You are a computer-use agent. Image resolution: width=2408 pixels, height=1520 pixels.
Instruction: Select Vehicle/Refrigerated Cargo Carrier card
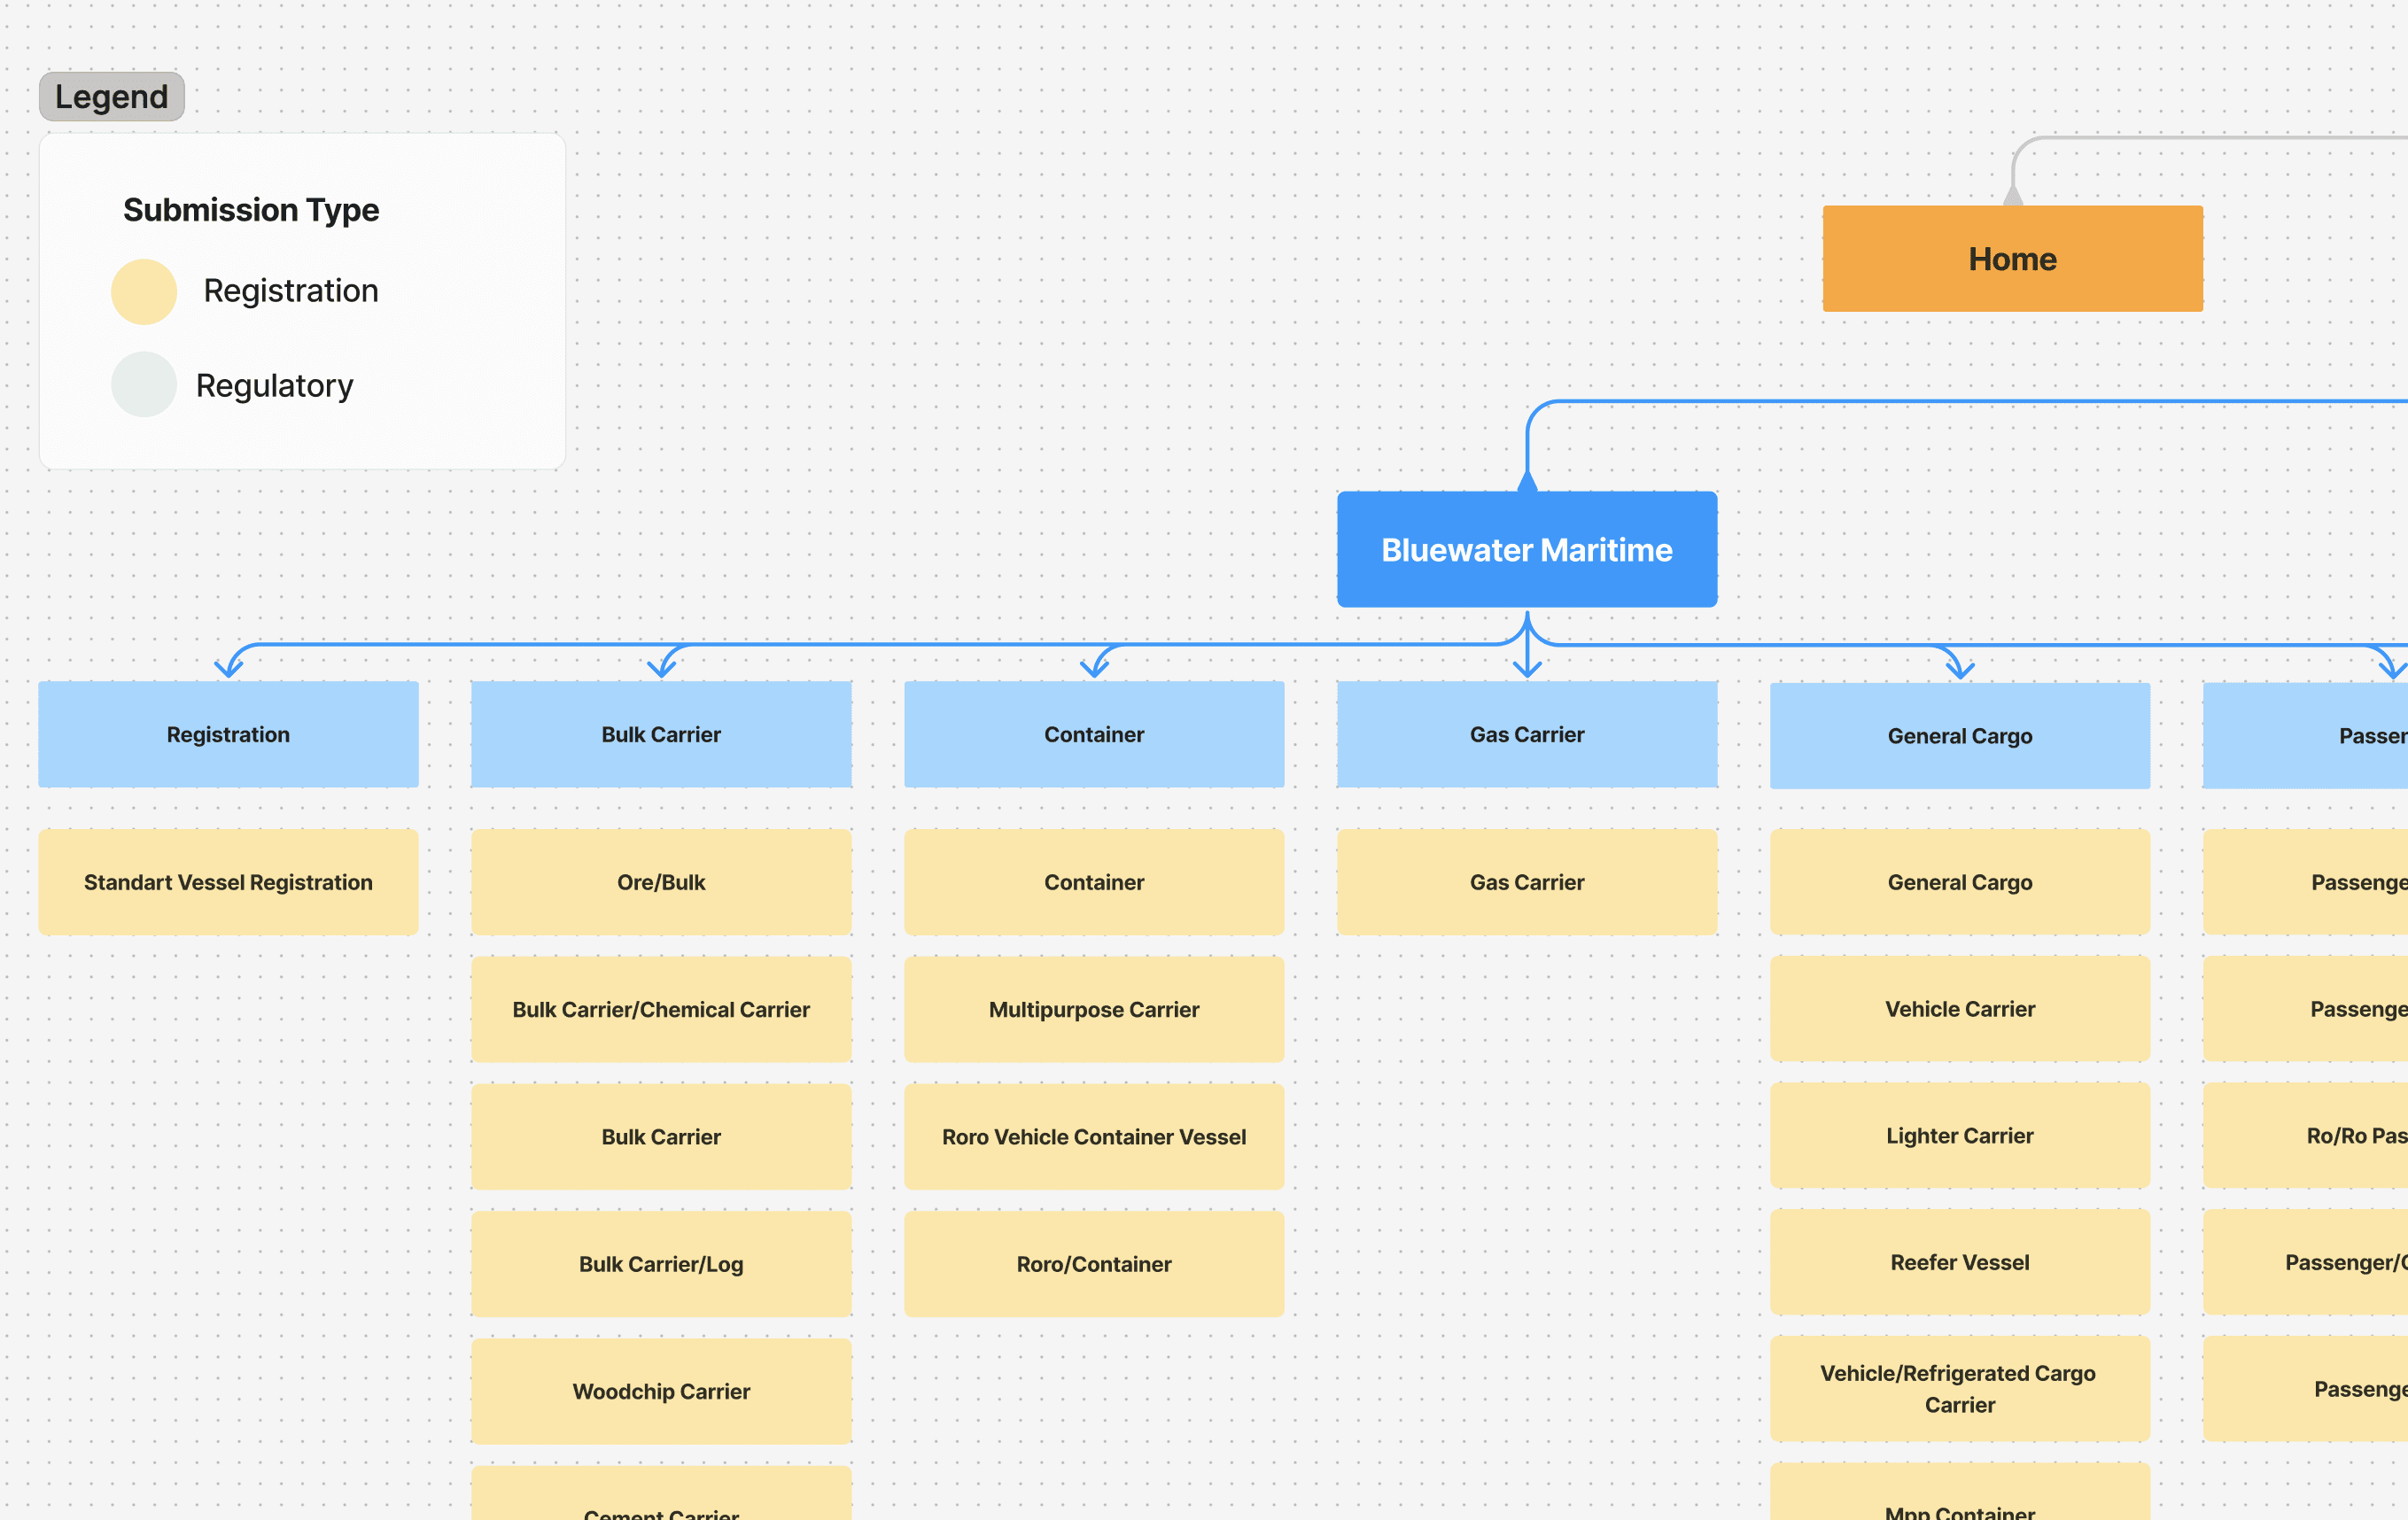(x=1959, y=1388)
